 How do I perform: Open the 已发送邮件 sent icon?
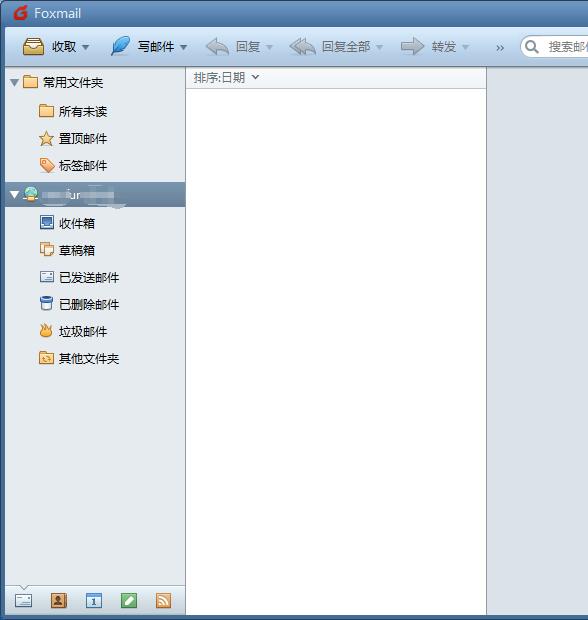(x=47, y=277)
